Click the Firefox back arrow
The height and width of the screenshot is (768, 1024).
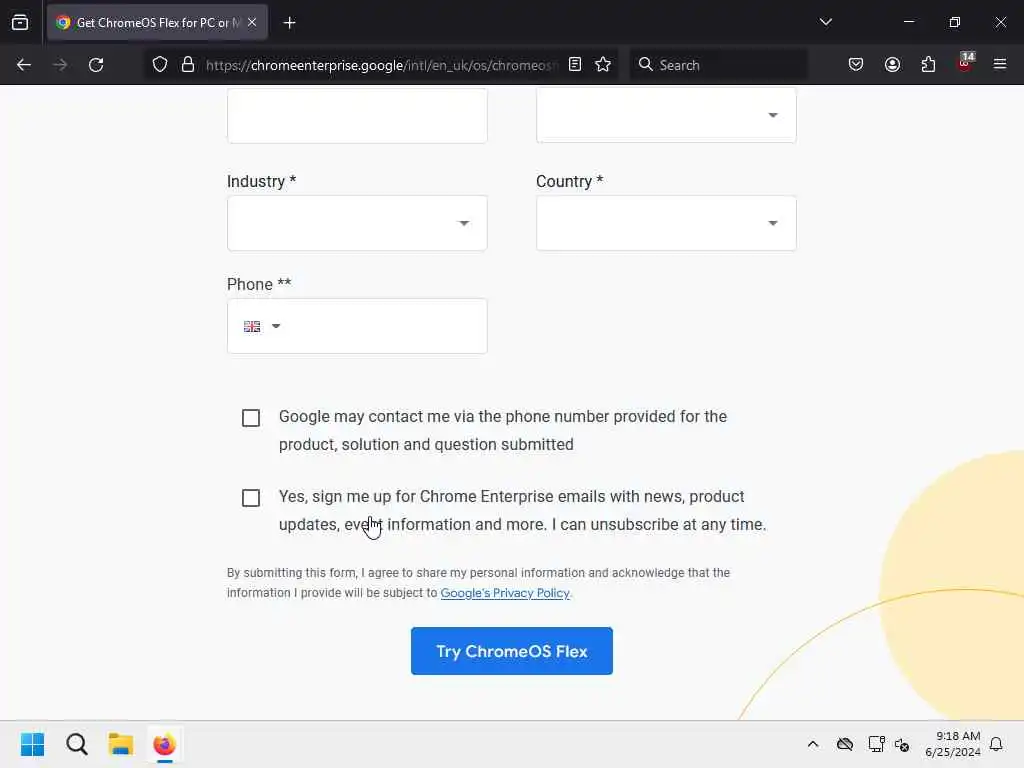(24, 65)
